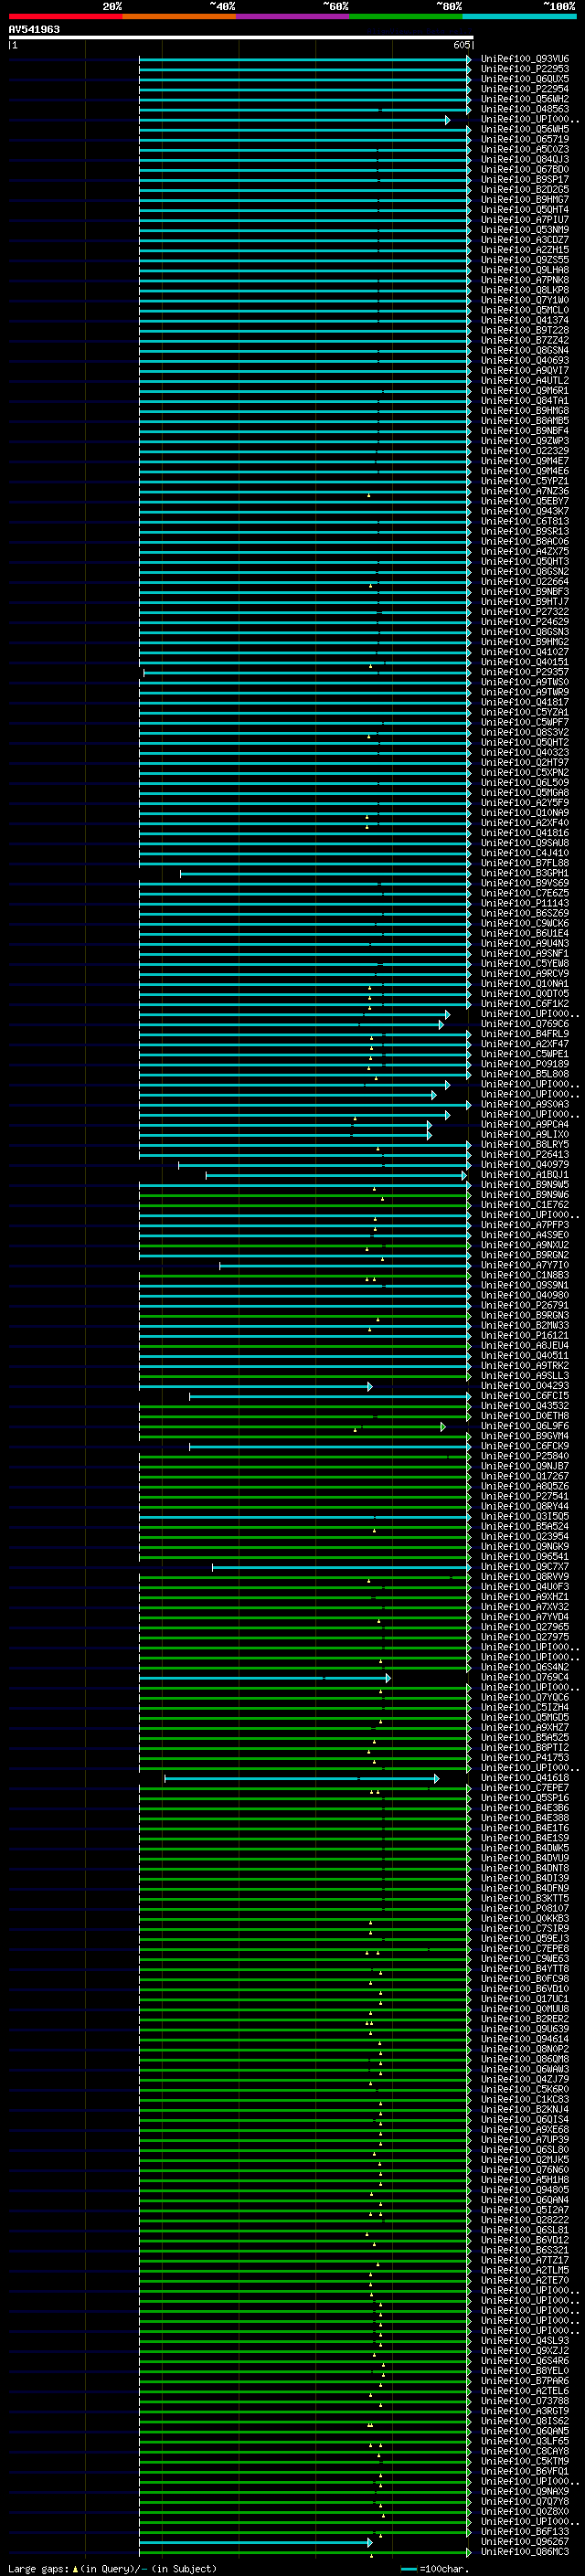Select hit label UniRef100_P26413
585x2576 pixels.
pos(525,1154)
